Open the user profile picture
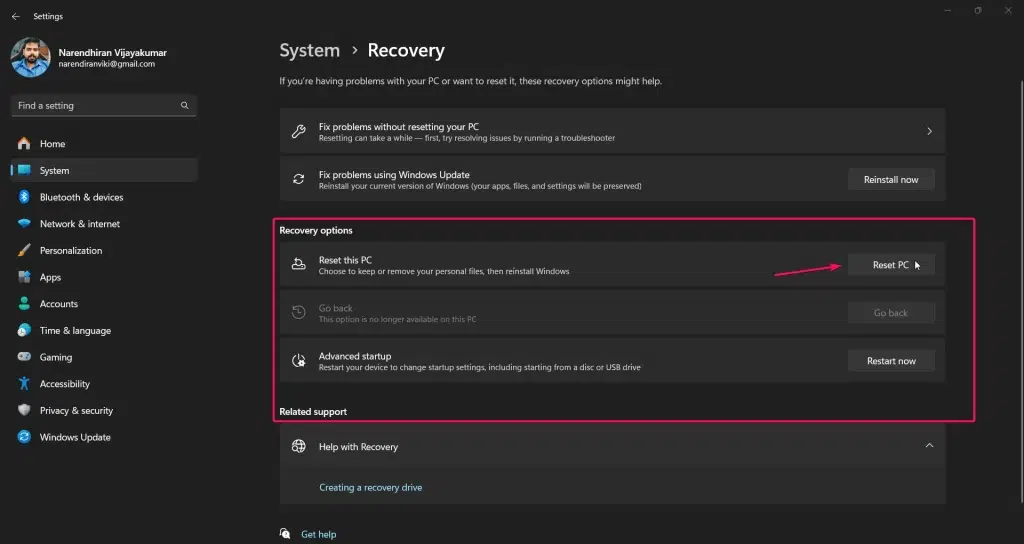This screenshot has height=544, width=1024. [31, 57]
